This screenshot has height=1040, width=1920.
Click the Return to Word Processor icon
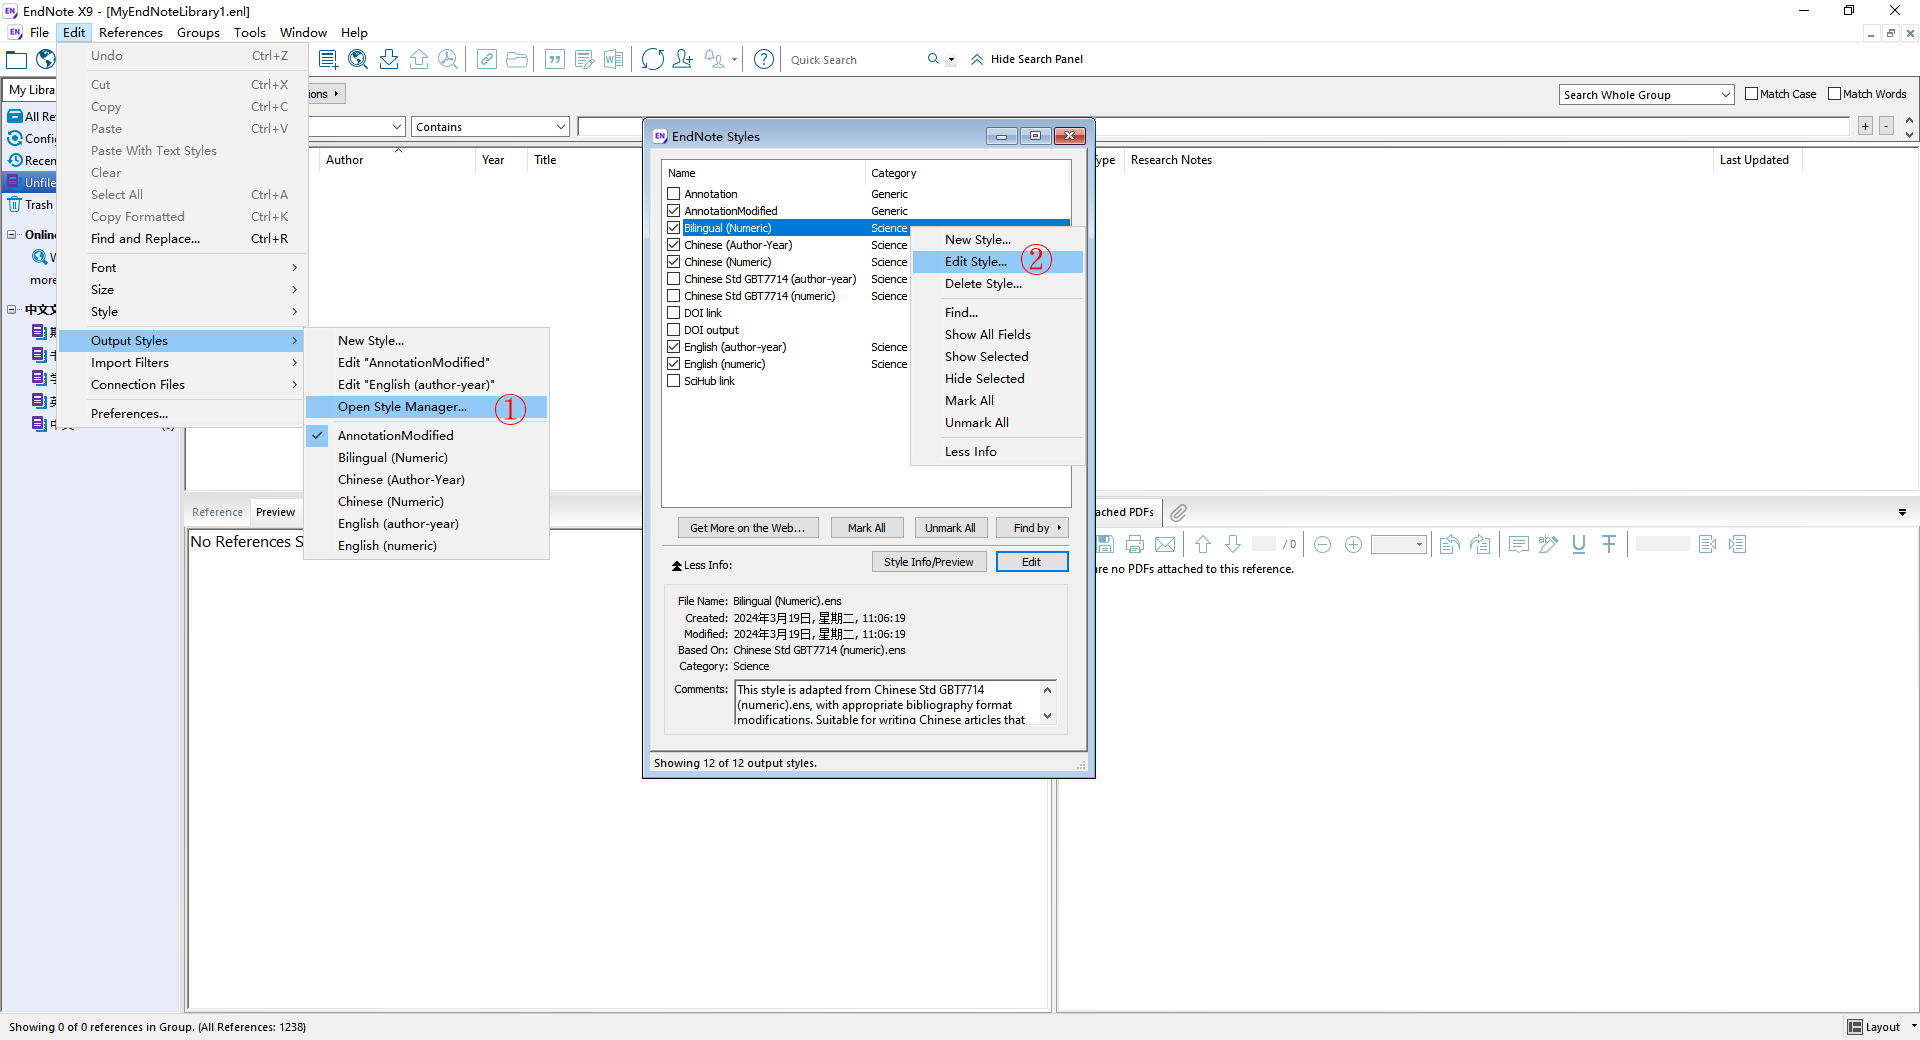pos(614,59)
